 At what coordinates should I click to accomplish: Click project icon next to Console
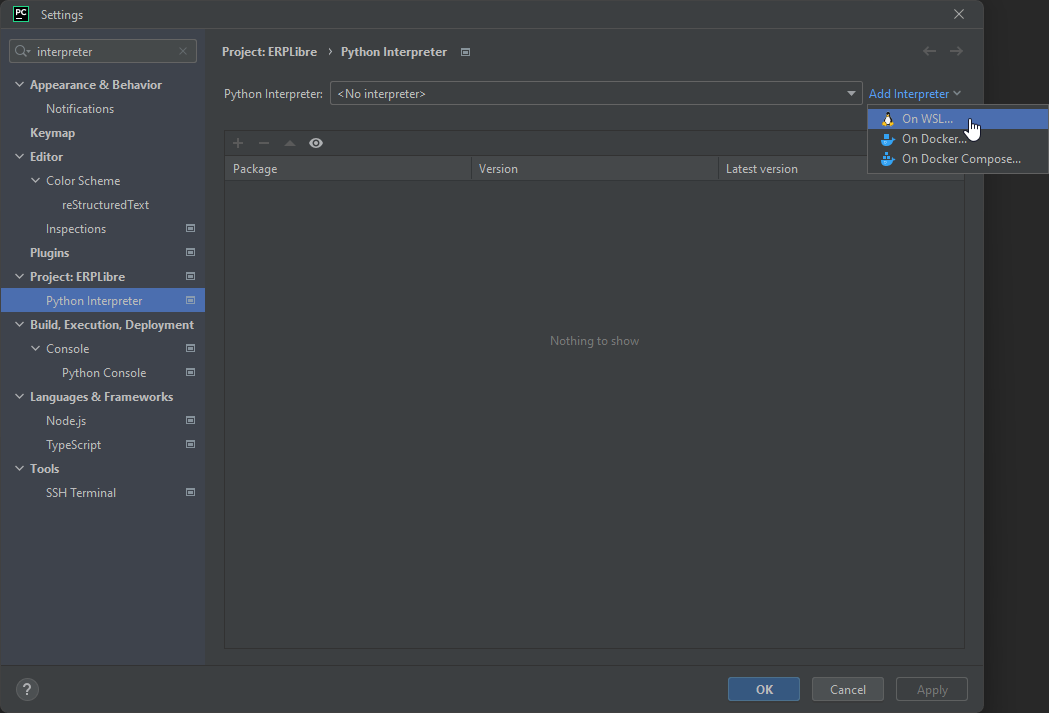click(191, 348)
